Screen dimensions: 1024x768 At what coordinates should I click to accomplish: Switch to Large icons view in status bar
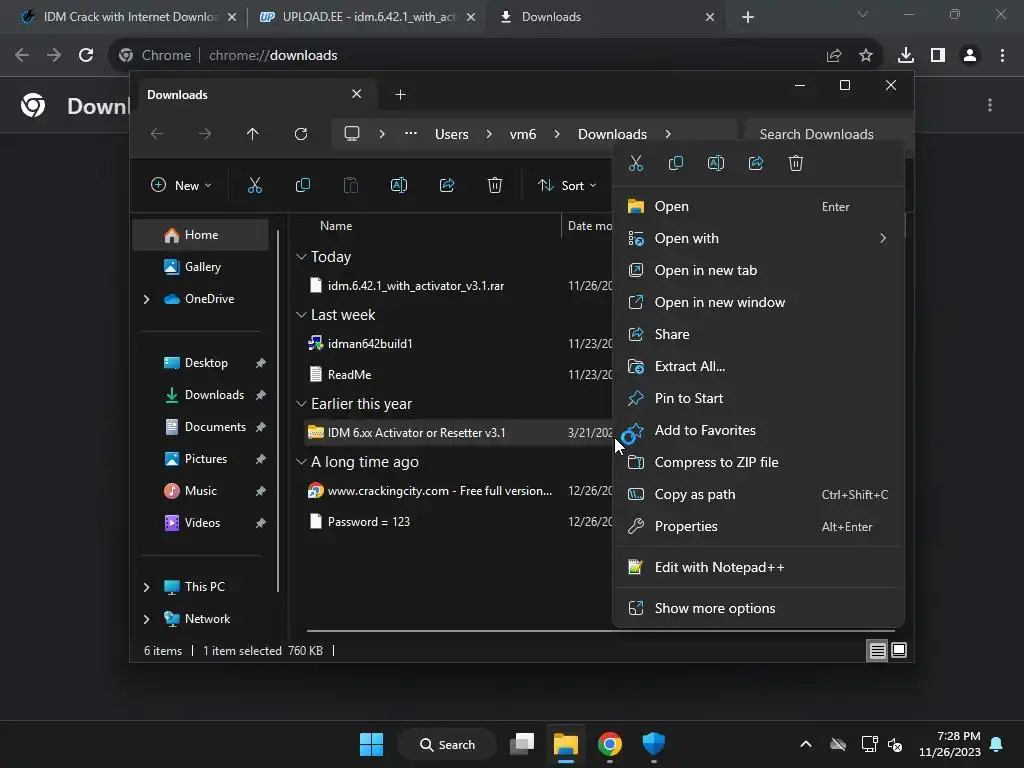(899, 650)
